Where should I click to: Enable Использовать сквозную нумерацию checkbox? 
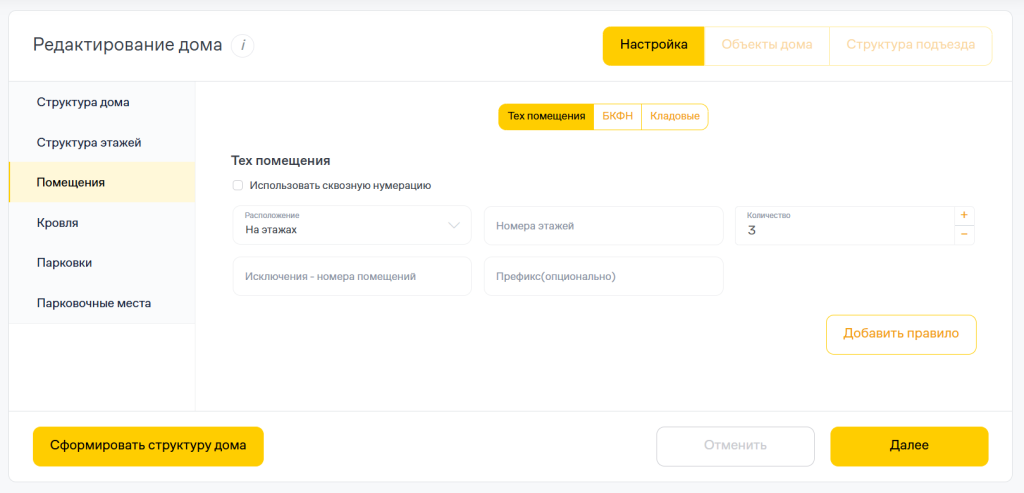pos(238,185)
